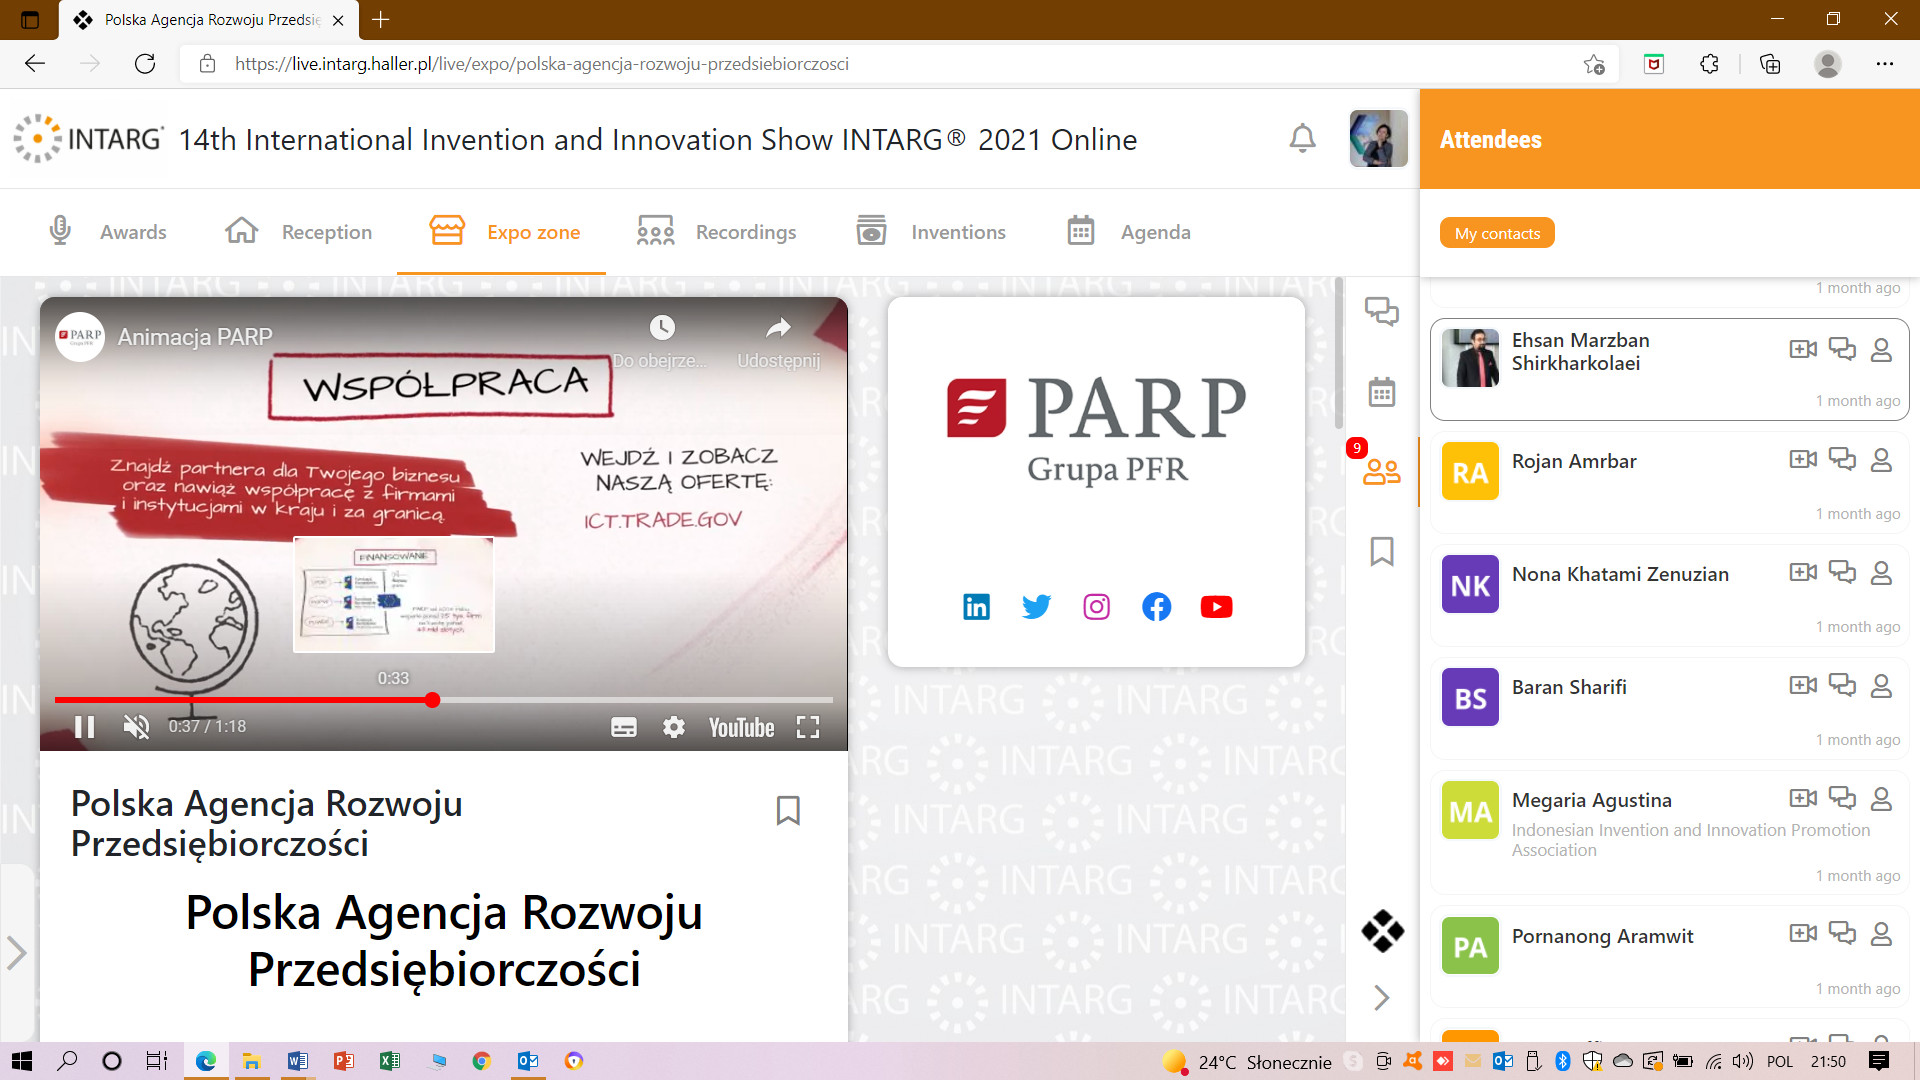Screen dimensions: 1920x1080
Task: Open PARP Twitter page
Action: 1036,606
